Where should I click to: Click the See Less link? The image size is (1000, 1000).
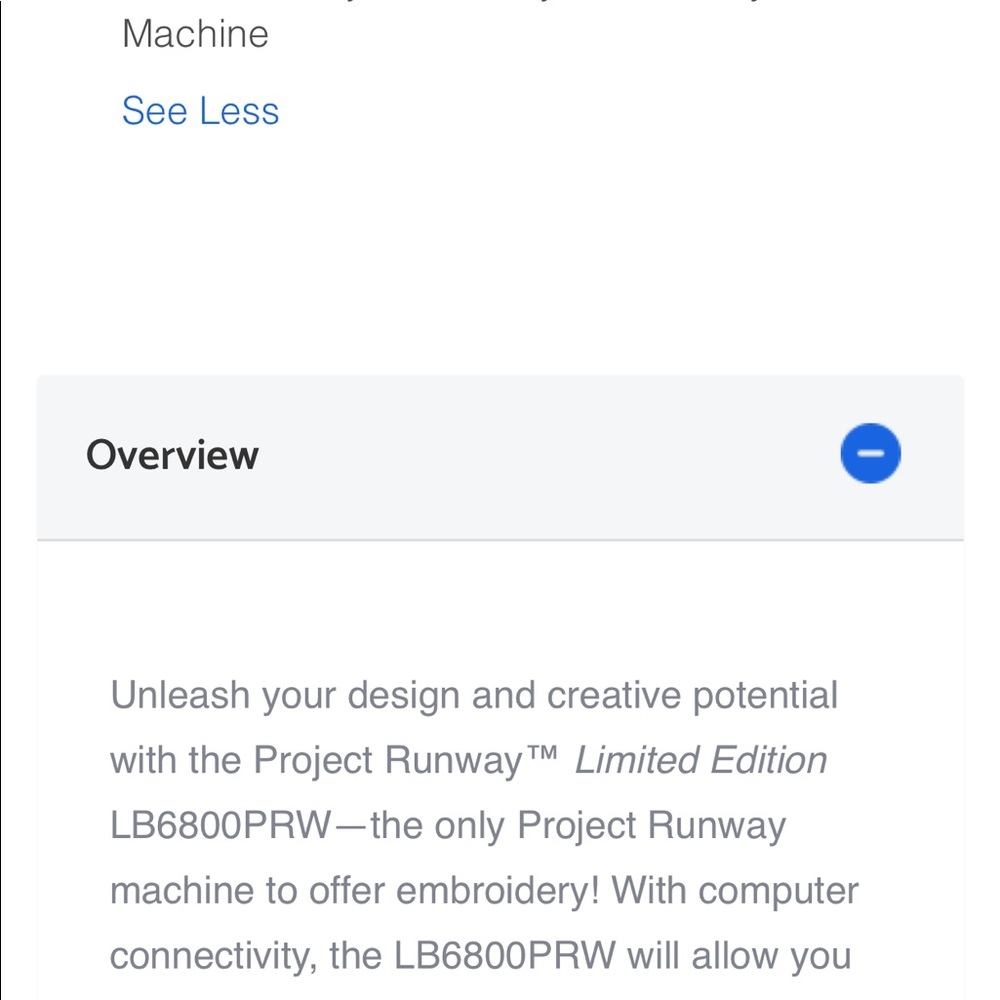(200, 111)
